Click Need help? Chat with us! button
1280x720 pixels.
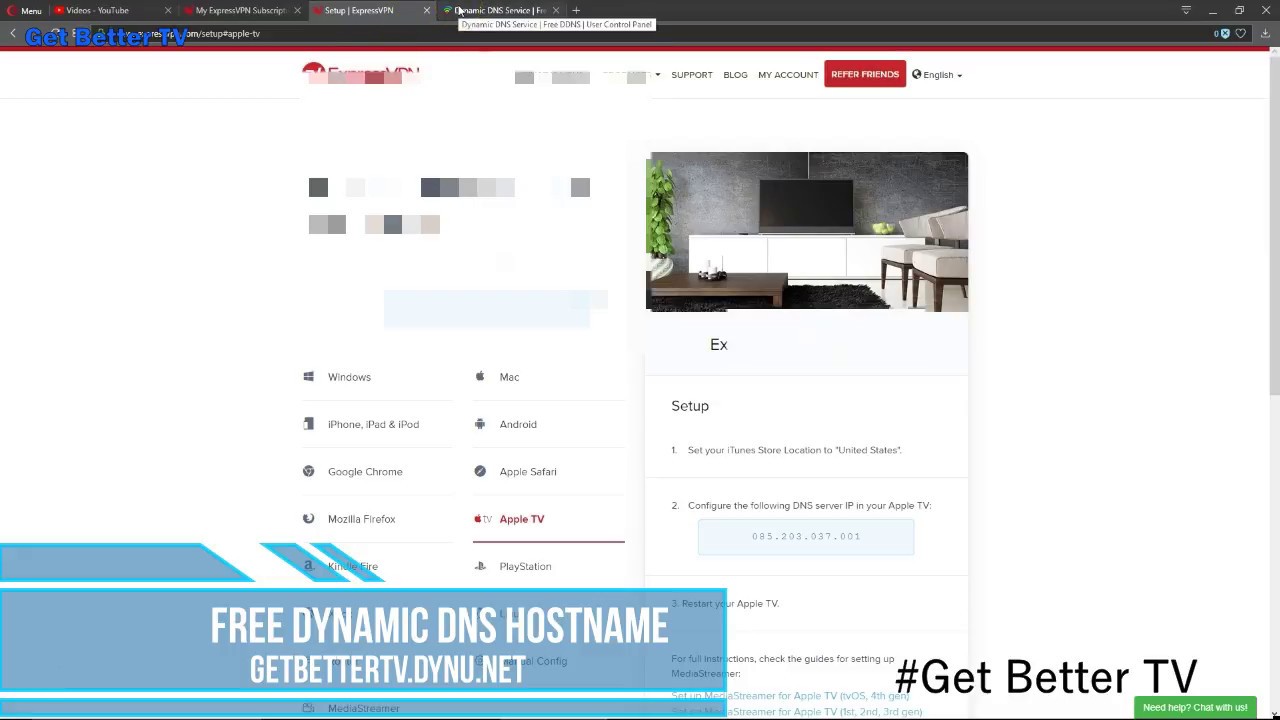[x=1195, y=707]
